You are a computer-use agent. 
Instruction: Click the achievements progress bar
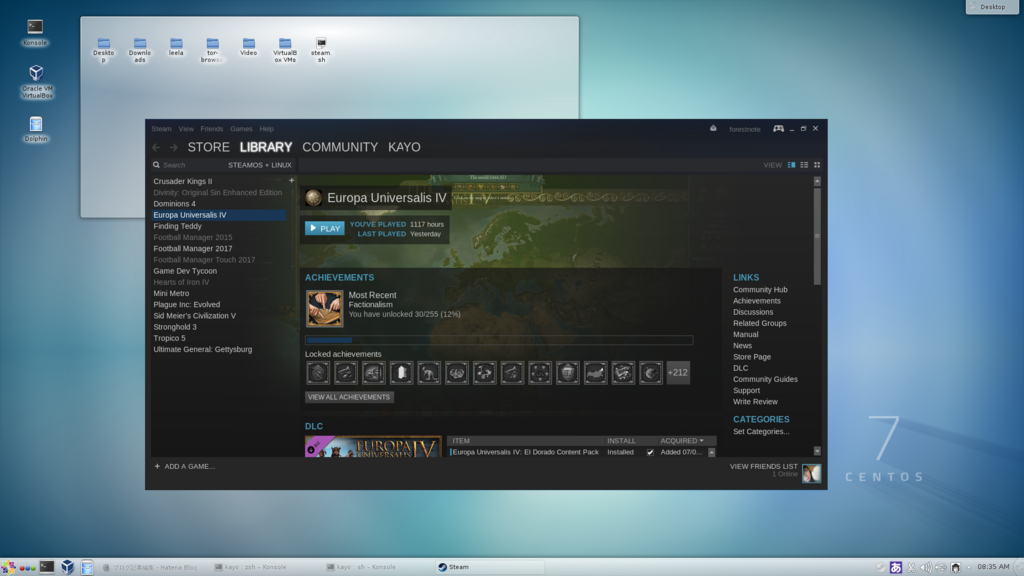point(499,340)
